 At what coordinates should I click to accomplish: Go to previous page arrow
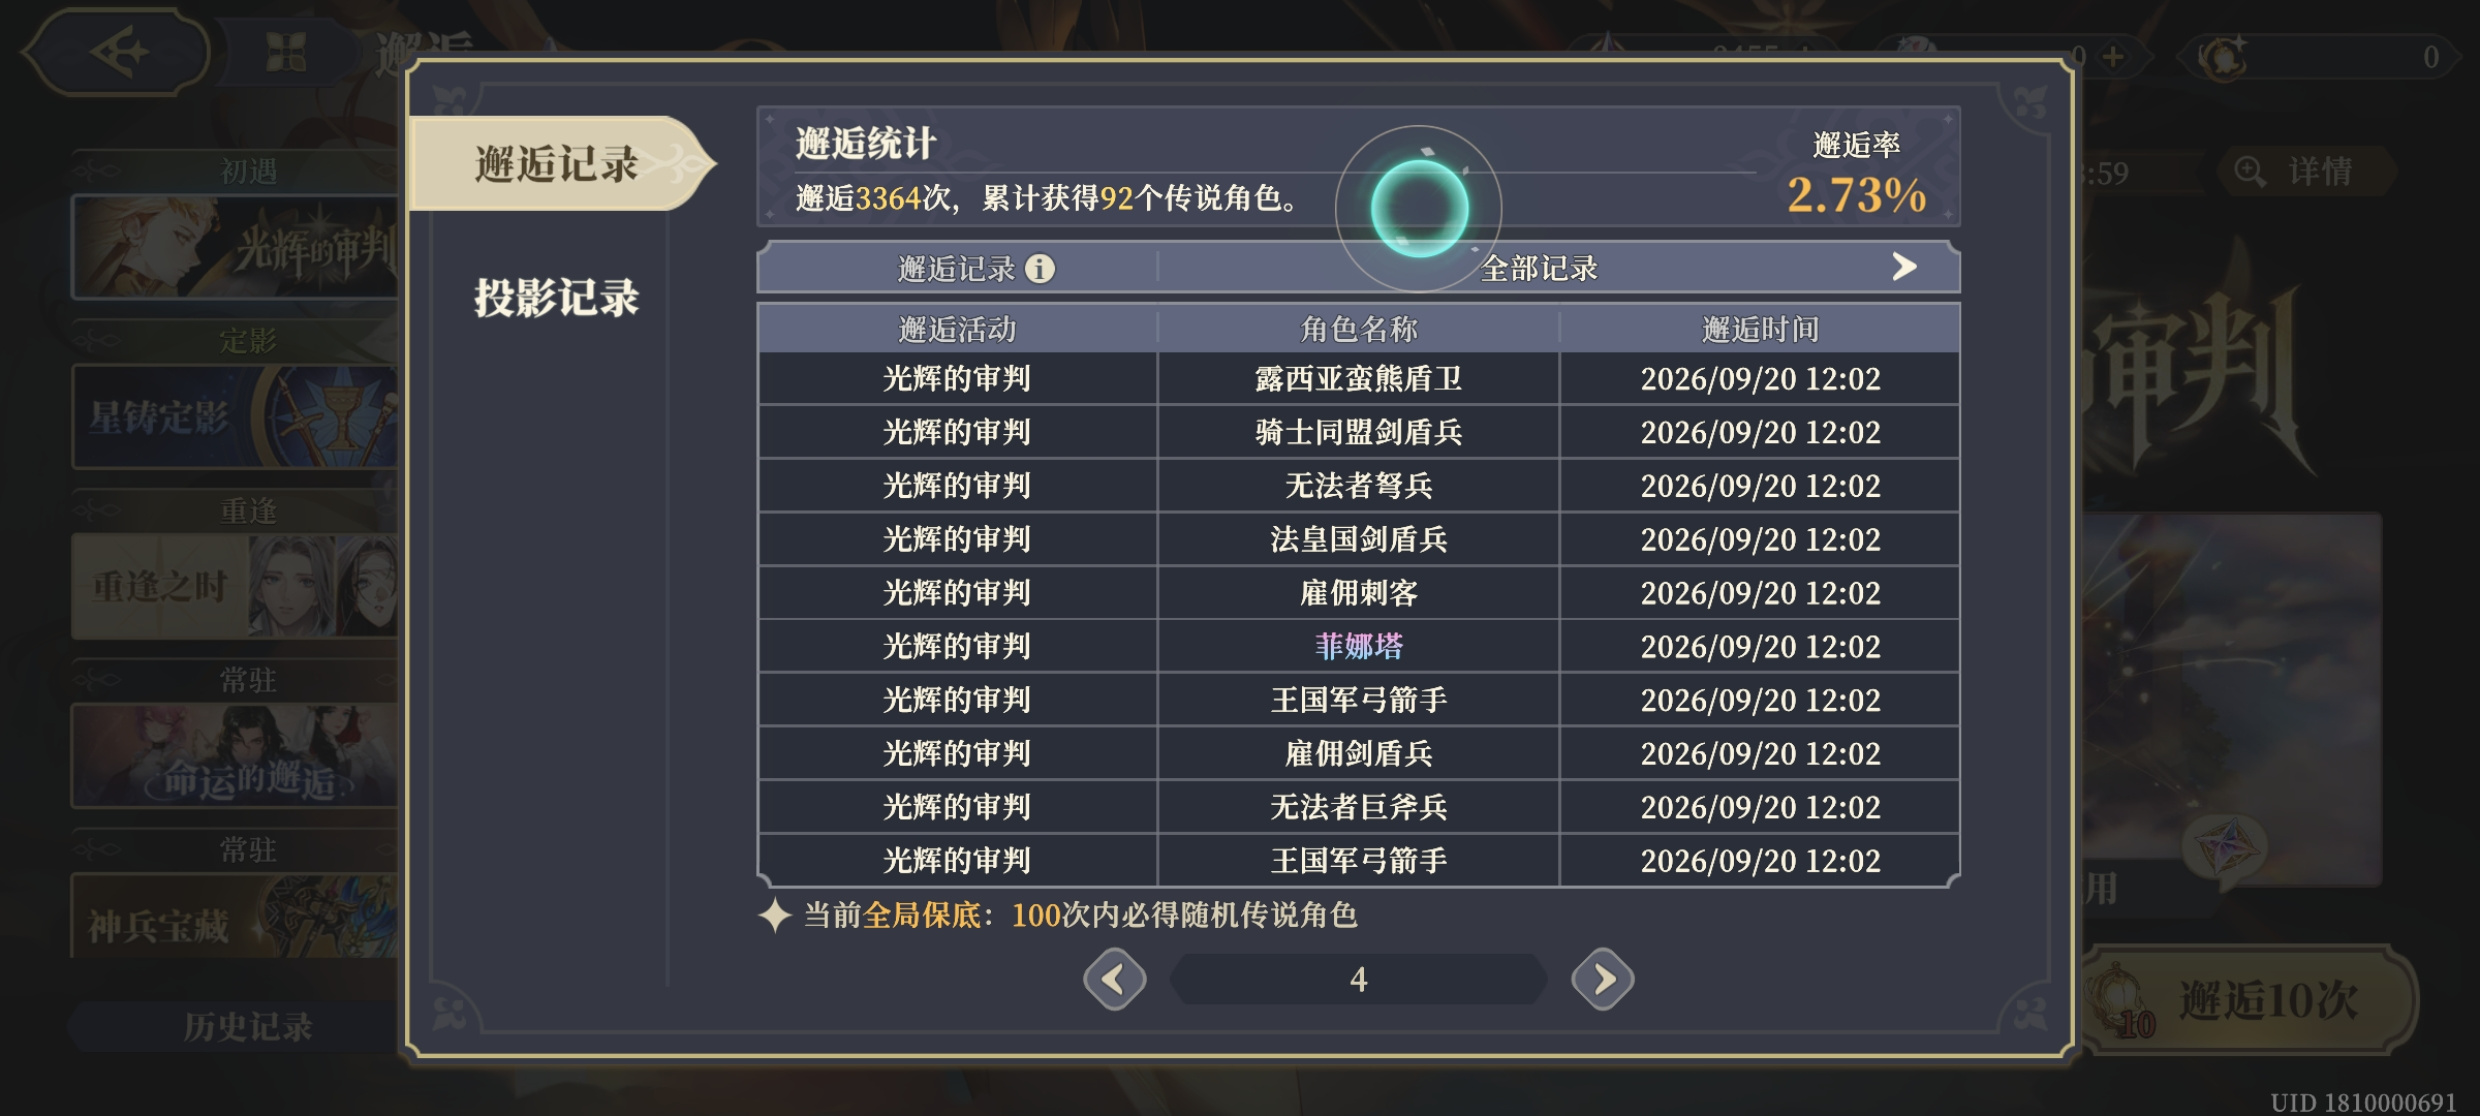pyautogui.click(x=1114, y=979)
